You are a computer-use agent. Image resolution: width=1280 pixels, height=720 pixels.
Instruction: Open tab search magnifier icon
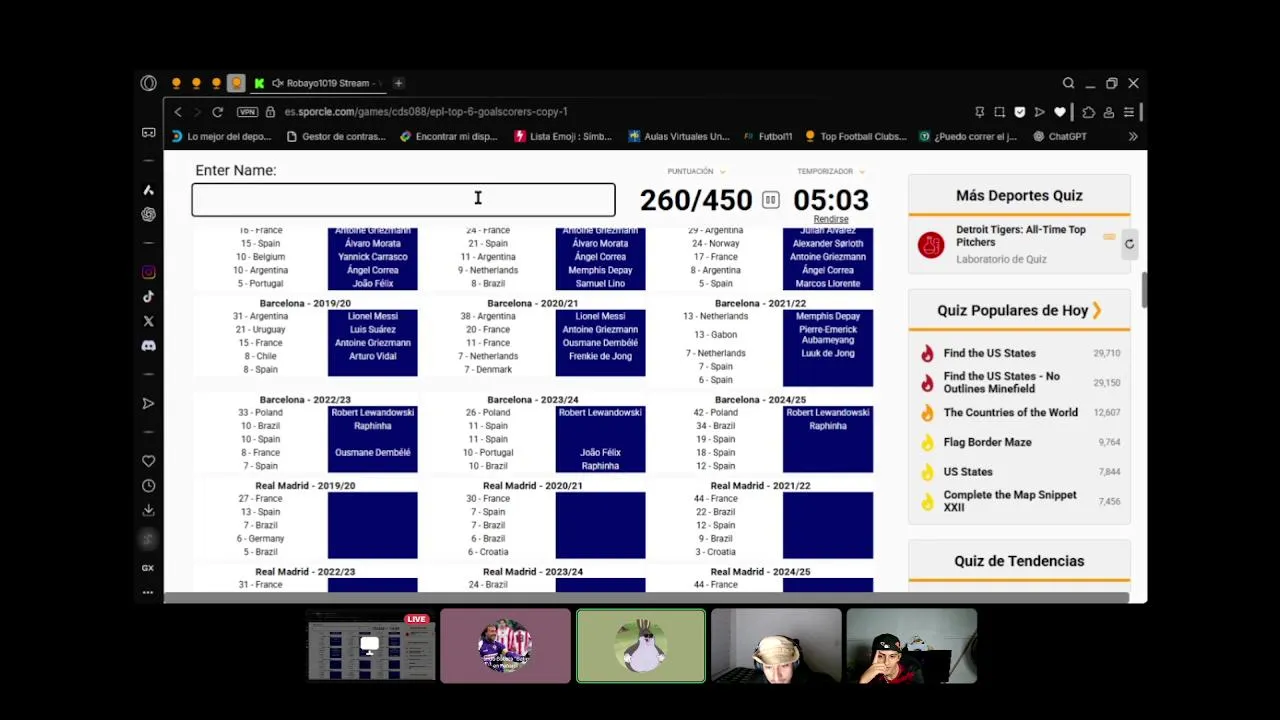pos(1068,83)
